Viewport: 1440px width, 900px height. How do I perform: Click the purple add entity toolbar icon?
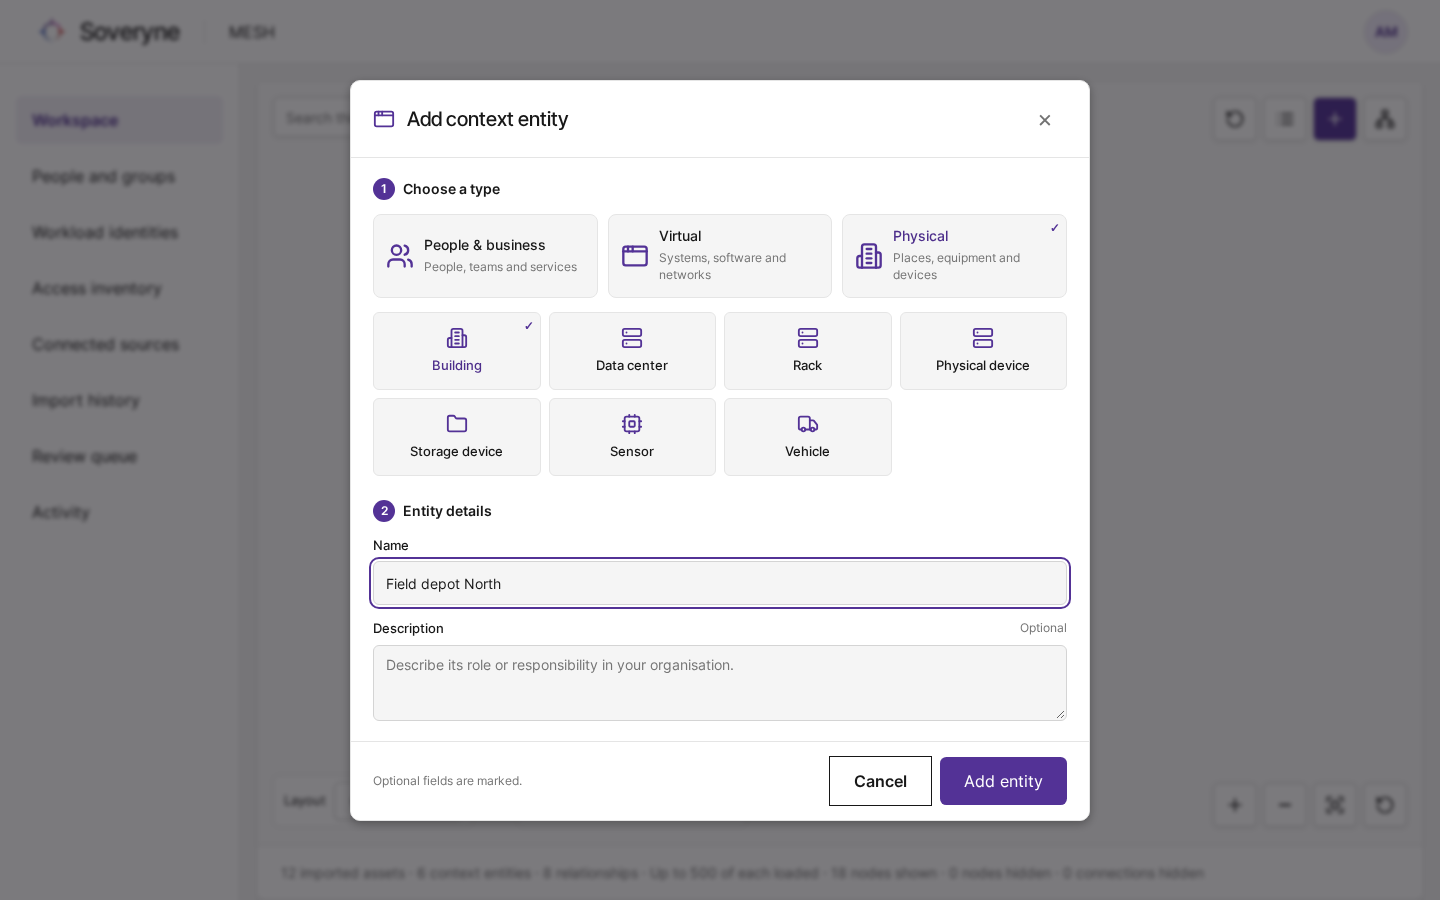point(1335,119)
